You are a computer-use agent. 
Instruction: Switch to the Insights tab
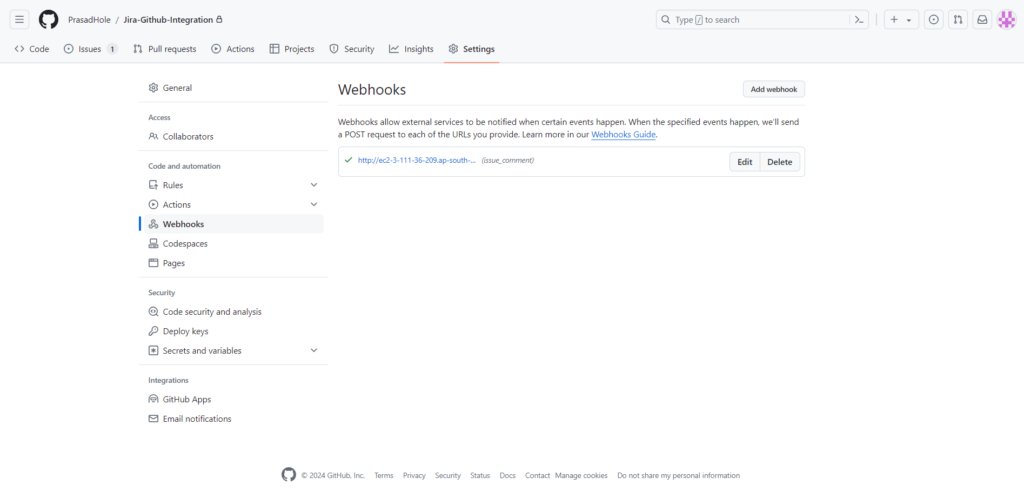[411, 49]
